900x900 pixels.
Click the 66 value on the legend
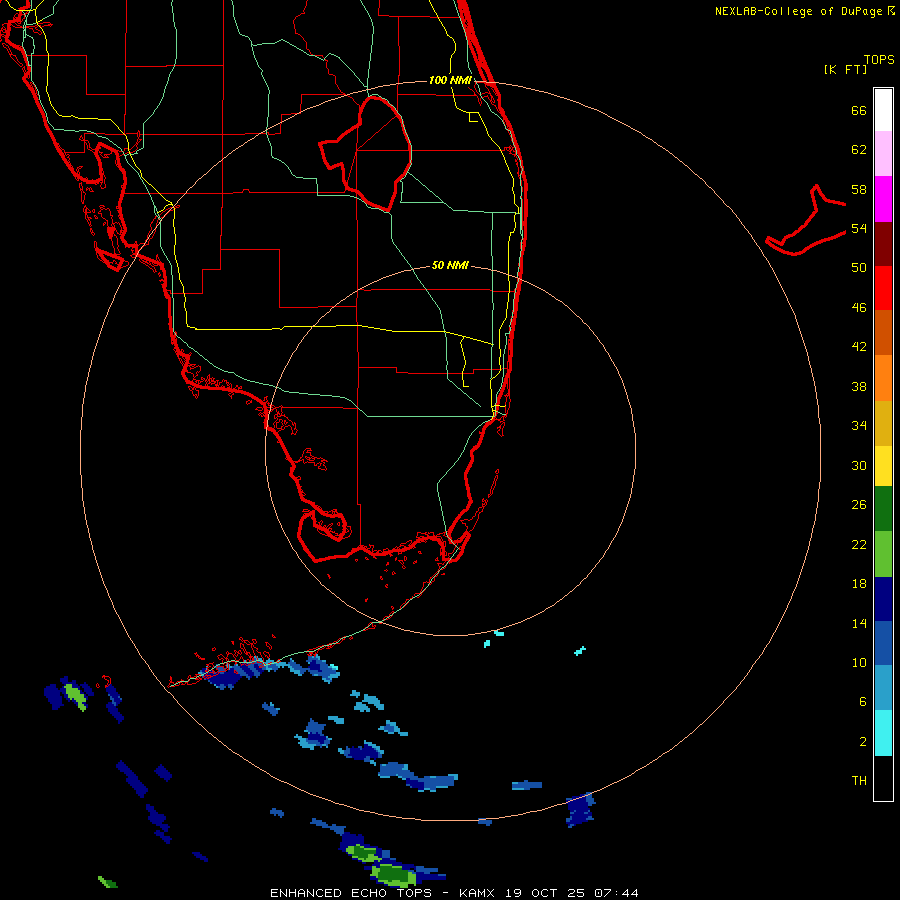[859, 111]
